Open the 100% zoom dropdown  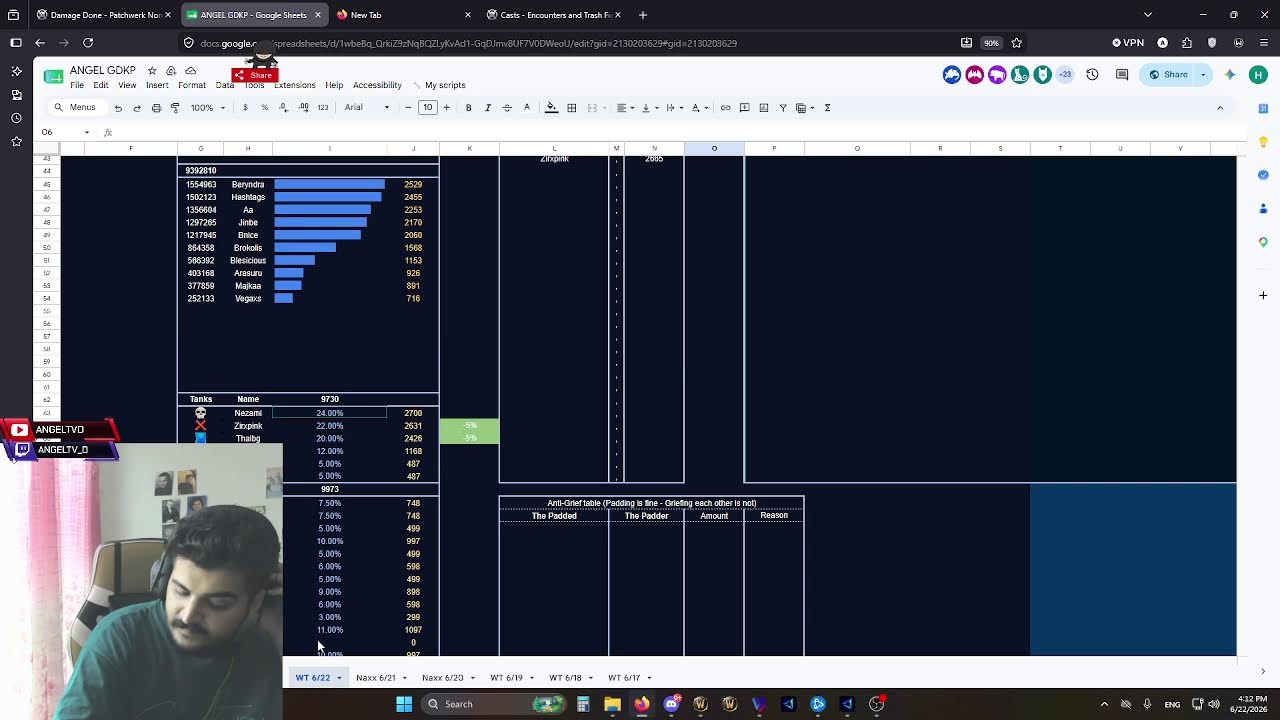point(208,108)
